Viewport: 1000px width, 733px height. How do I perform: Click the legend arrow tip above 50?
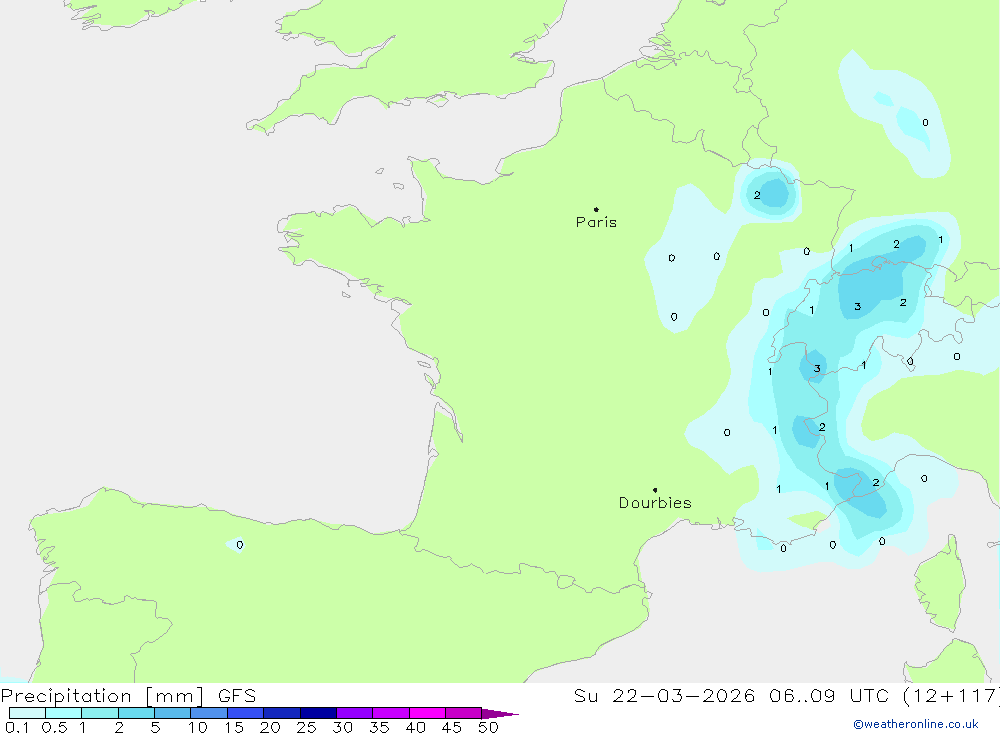[501, 713]
